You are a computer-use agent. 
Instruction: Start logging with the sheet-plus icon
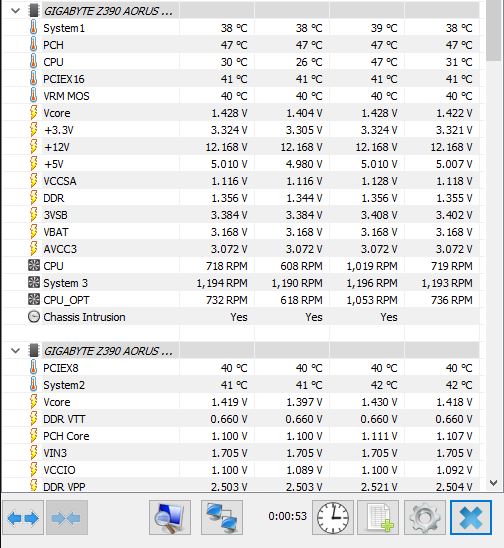pos(379,518)
